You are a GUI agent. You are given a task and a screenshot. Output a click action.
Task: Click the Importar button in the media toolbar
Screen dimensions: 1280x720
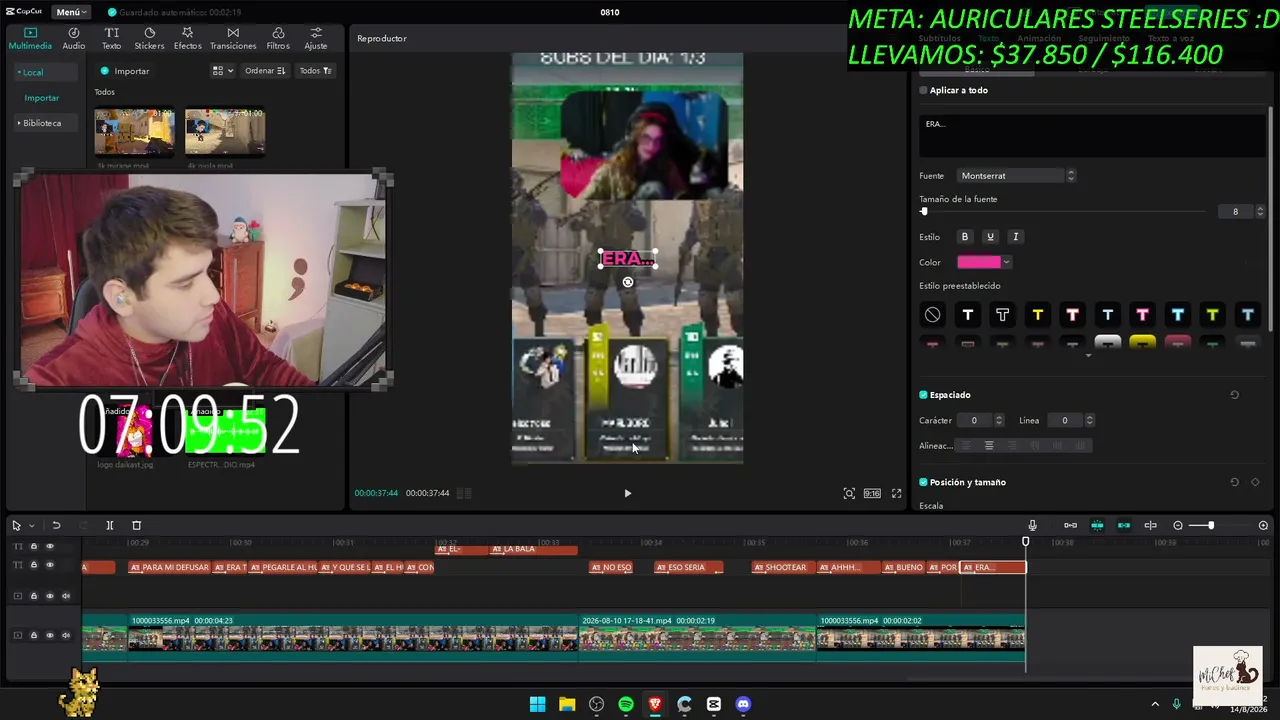point(125,71)
